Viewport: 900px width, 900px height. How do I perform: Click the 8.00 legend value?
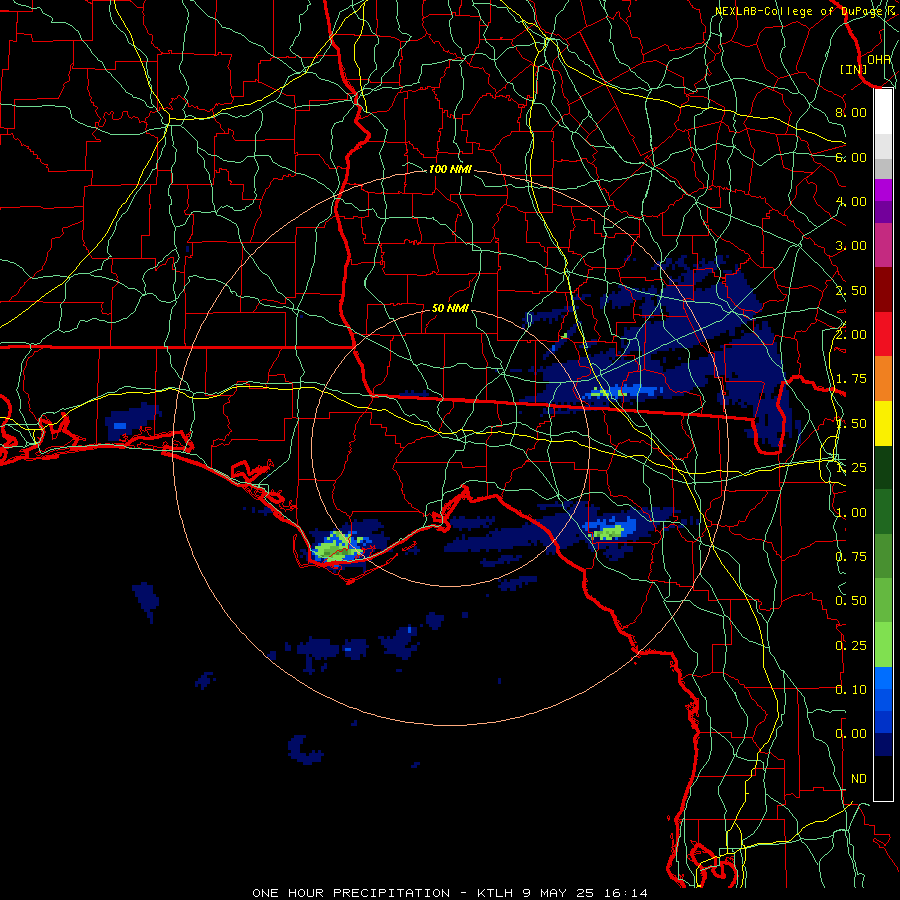tap(851, 112)
